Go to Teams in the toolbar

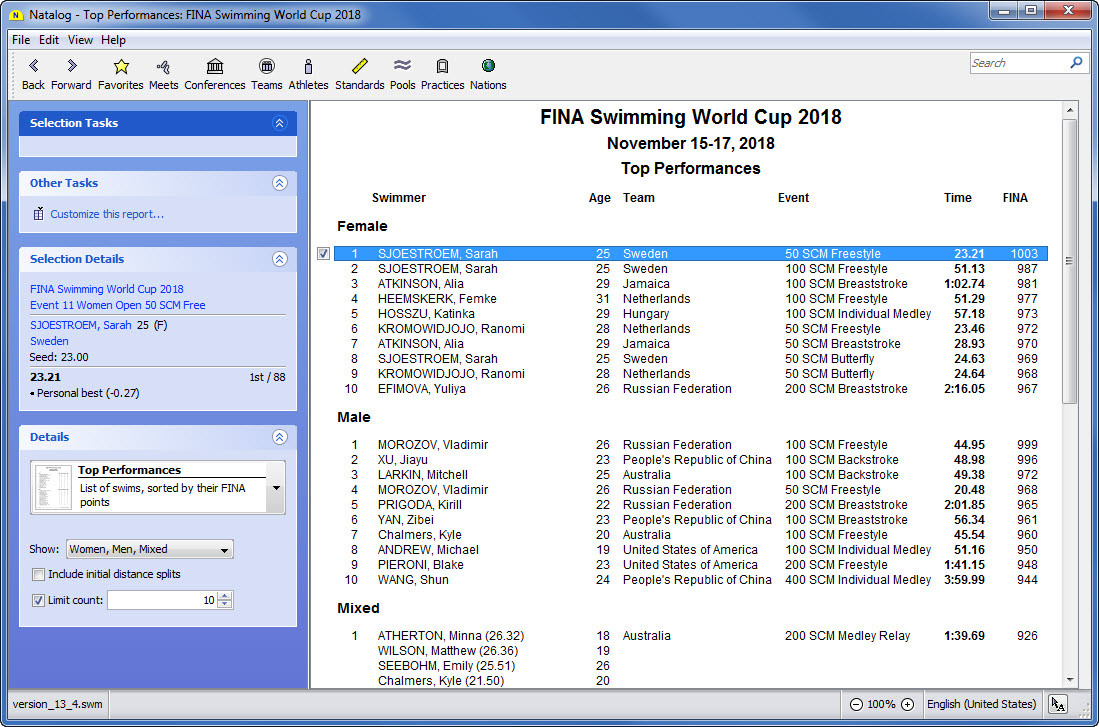pyautogui.click(x=266, y=67)
